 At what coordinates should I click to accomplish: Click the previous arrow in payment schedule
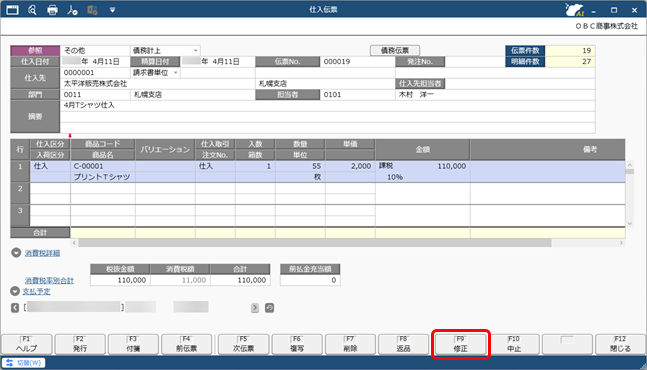point(15,308)
